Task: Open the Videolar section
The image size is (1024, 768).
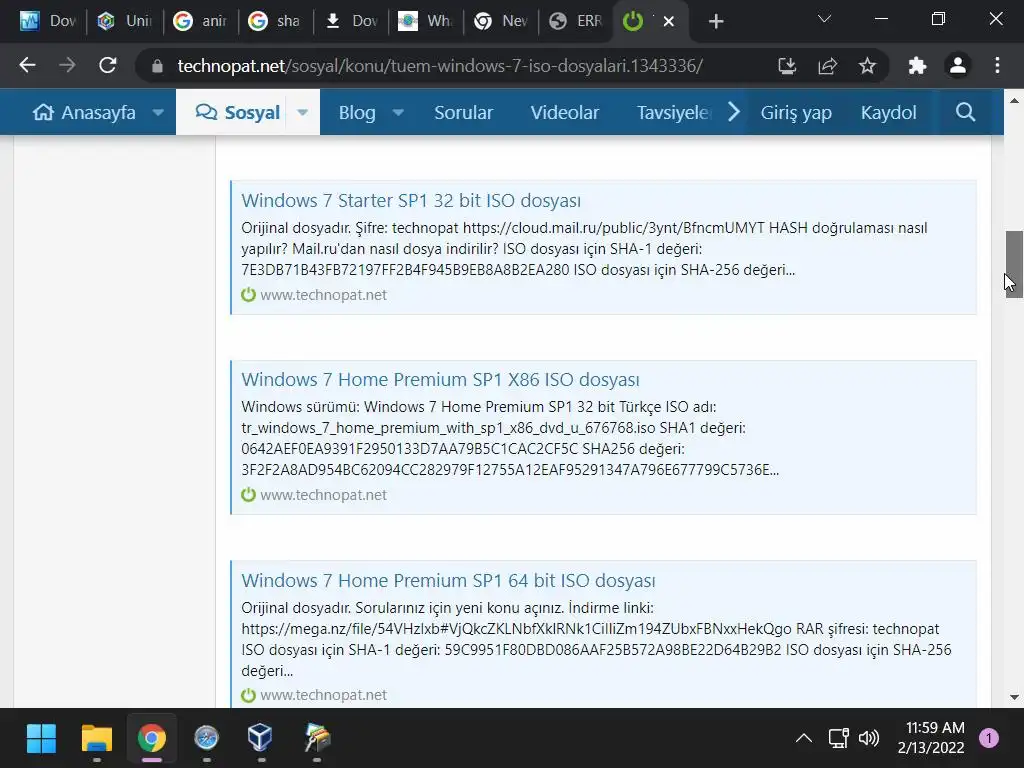Action: coord(565,112)
